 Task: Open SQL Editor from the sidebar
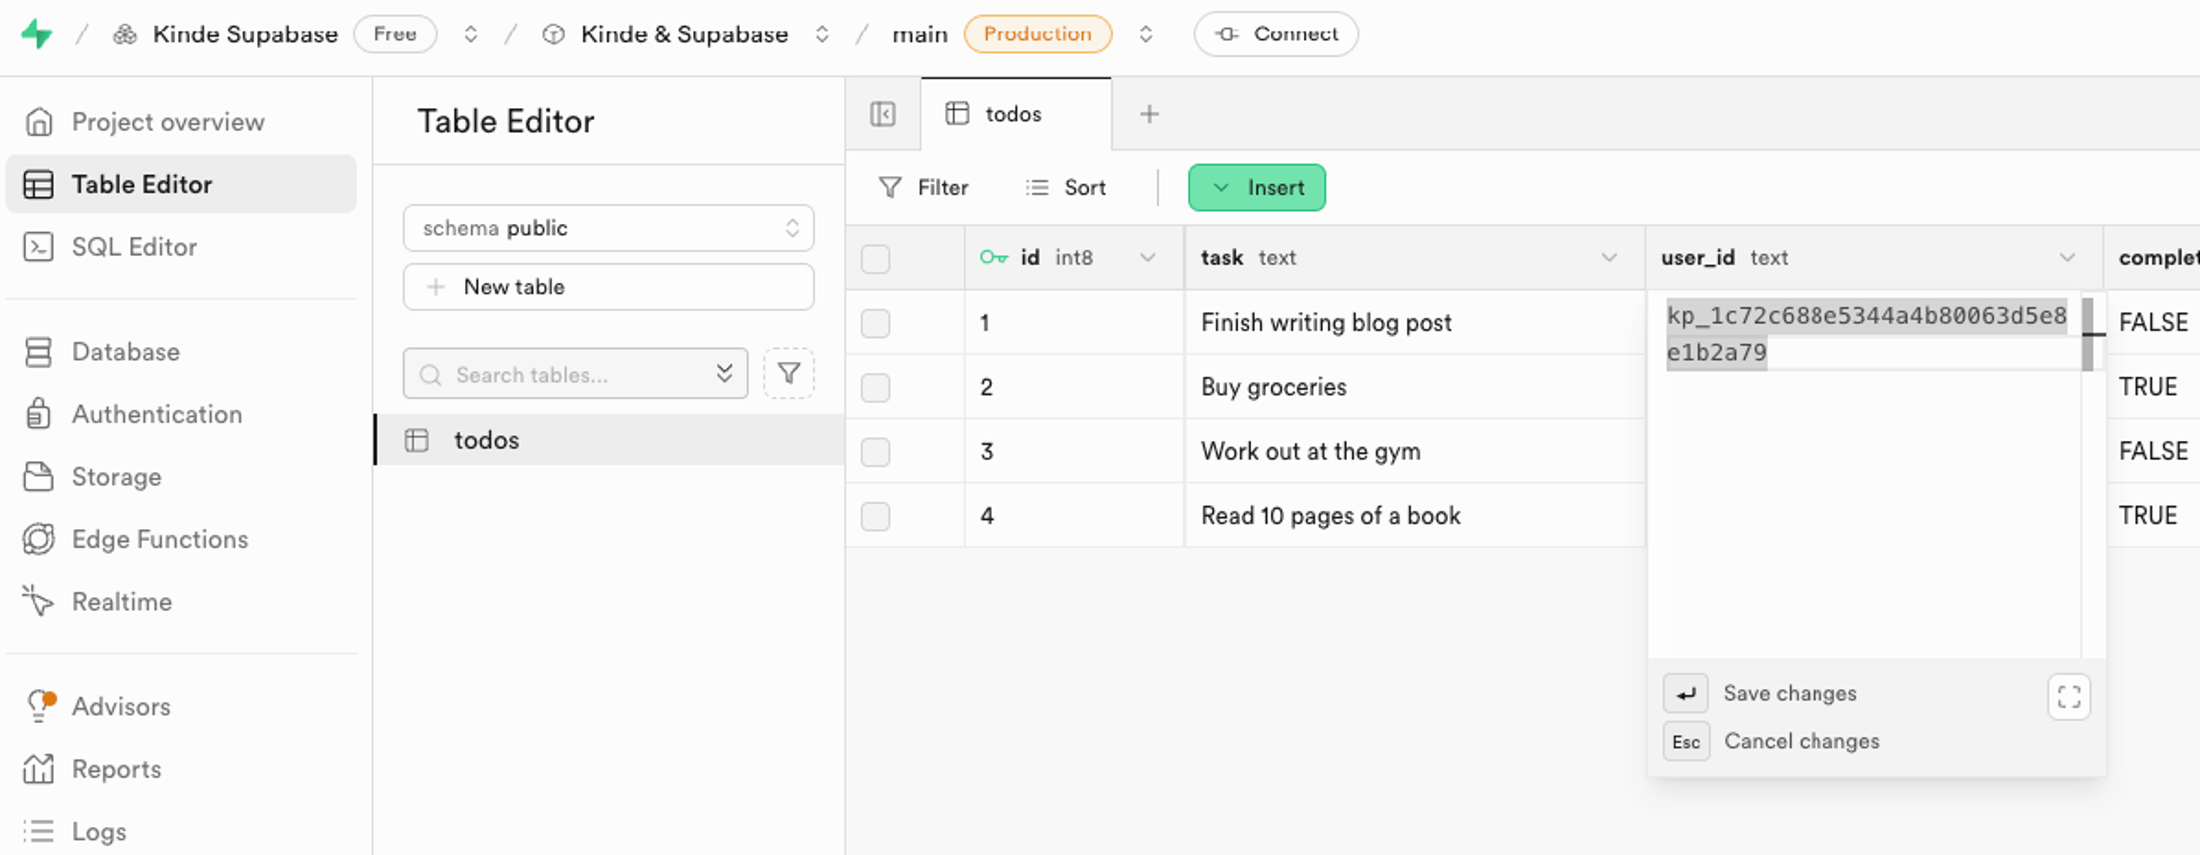(134, 247)
